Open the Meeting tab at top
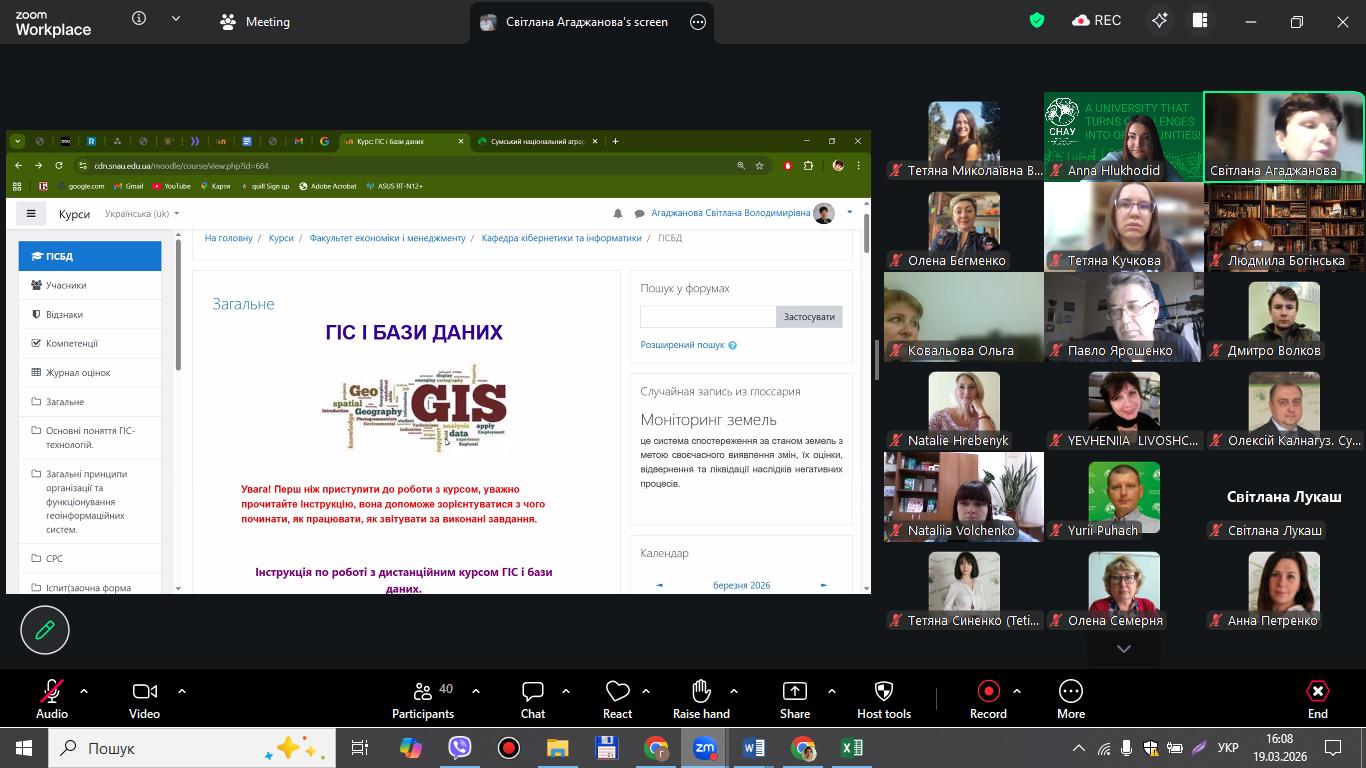The image size is (1366, 768). [255, 22]
